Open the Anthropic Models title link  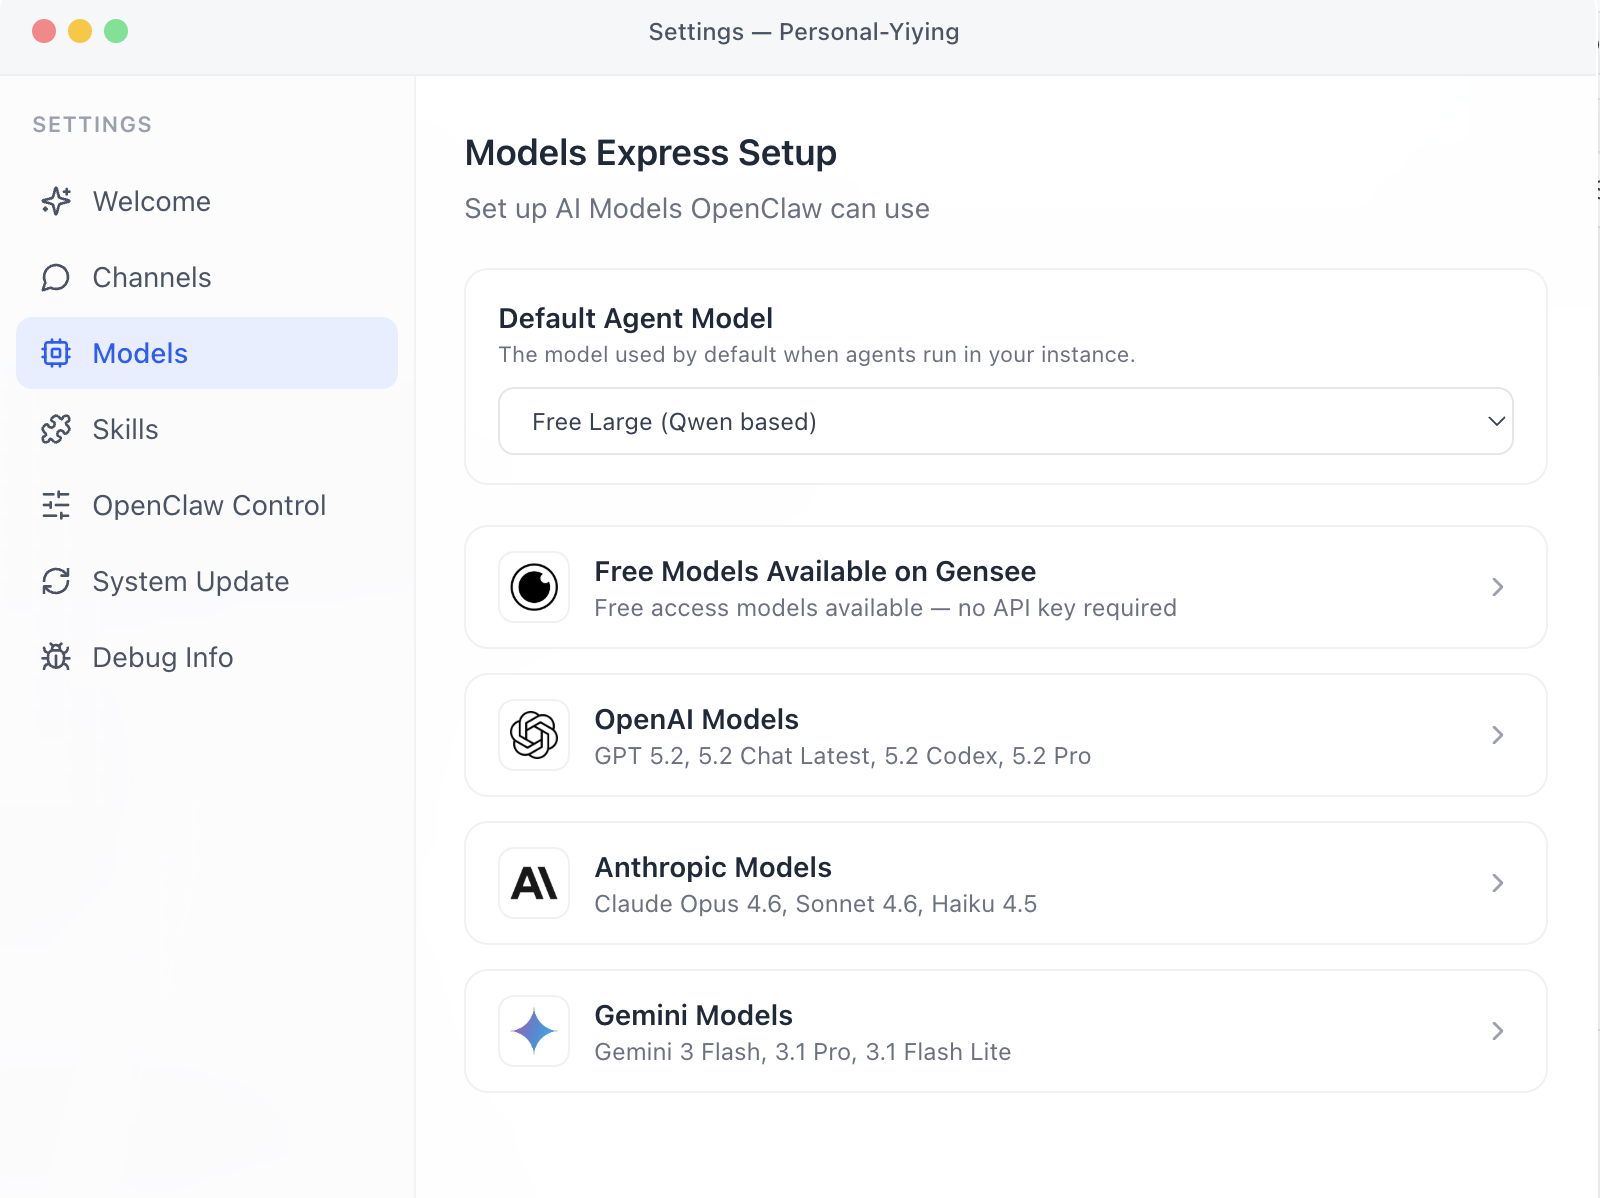pos(713,867)
